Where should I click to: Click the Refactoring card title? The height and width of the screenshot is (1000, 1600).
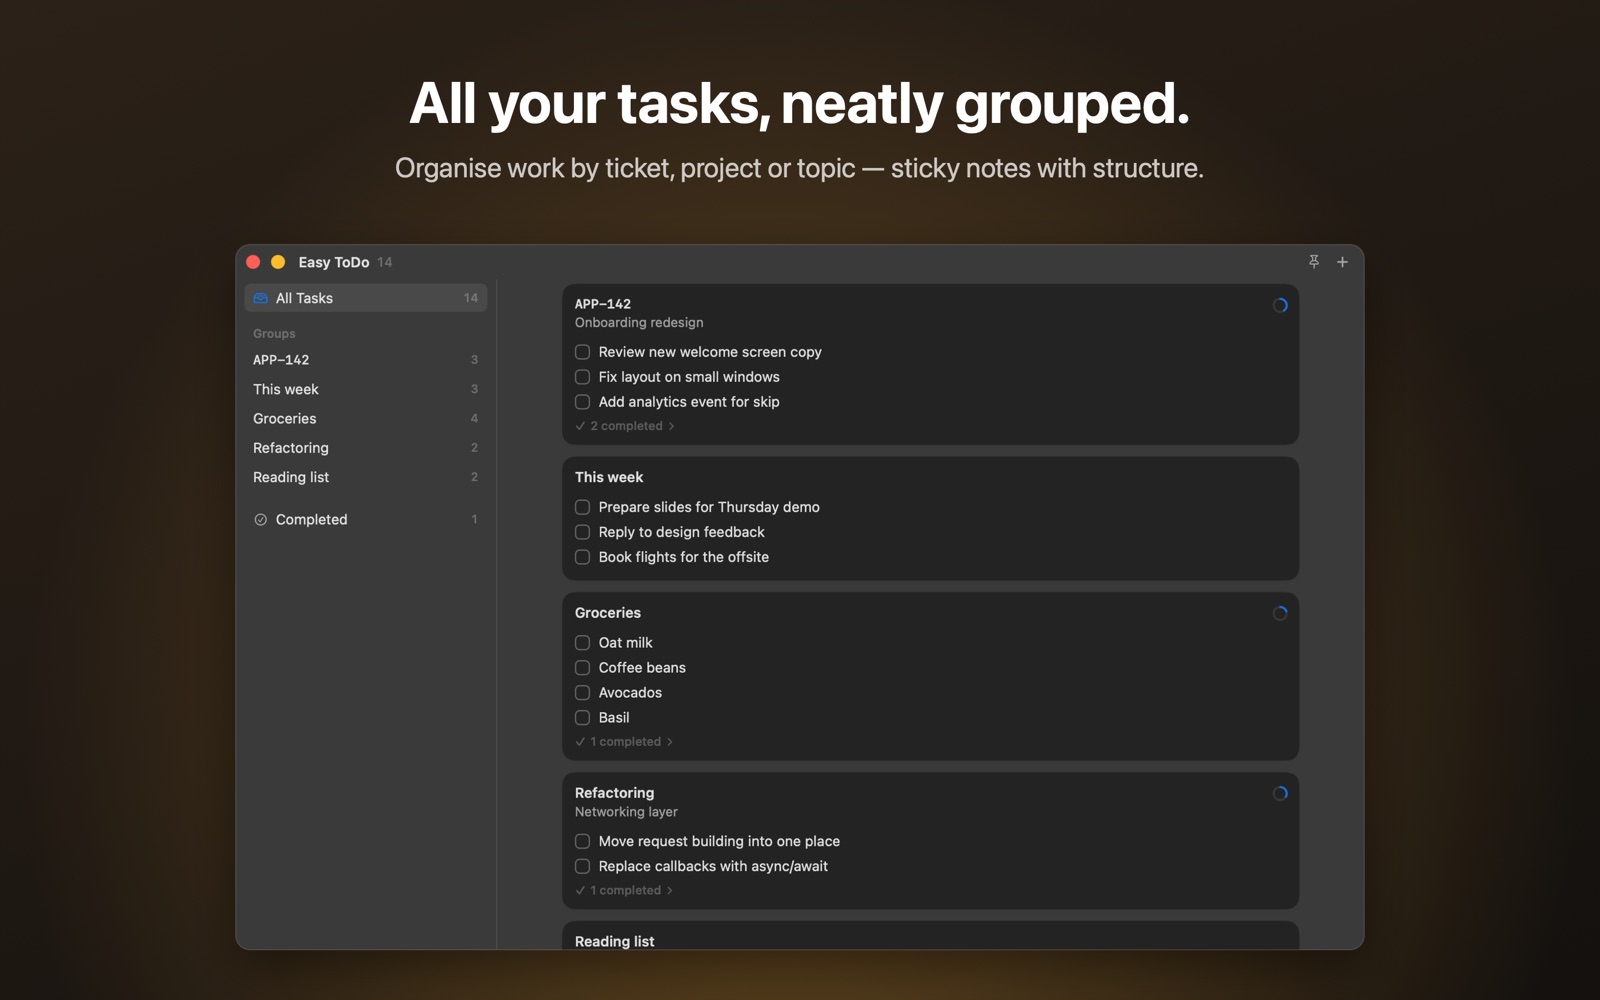tap(615, 793)
